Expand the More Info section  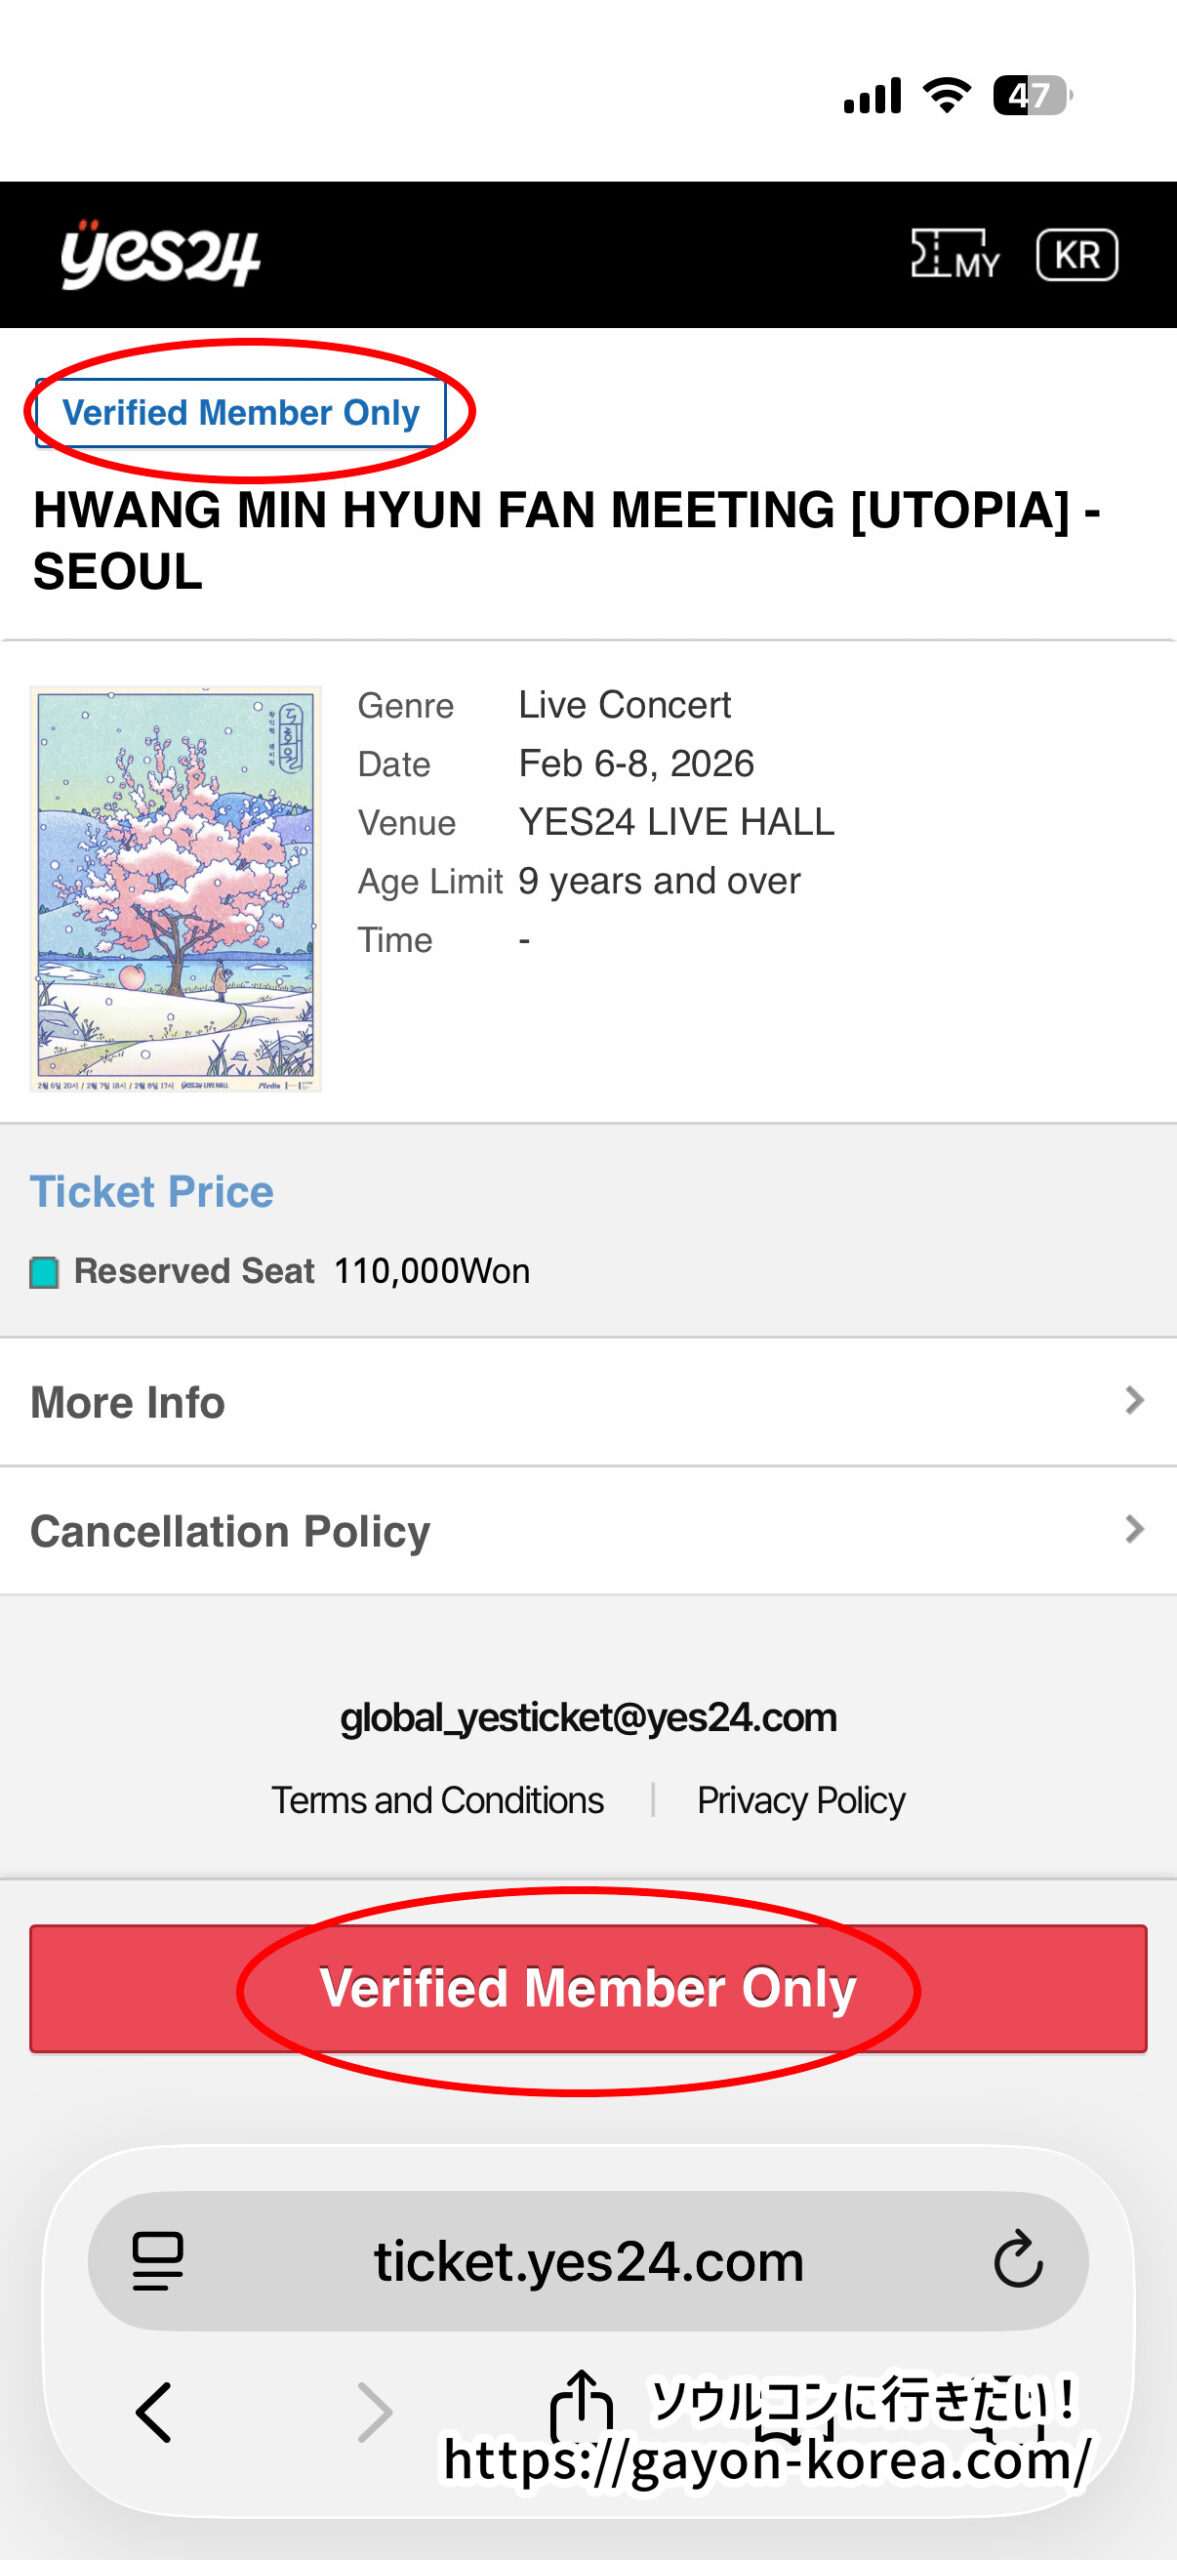588,1402
